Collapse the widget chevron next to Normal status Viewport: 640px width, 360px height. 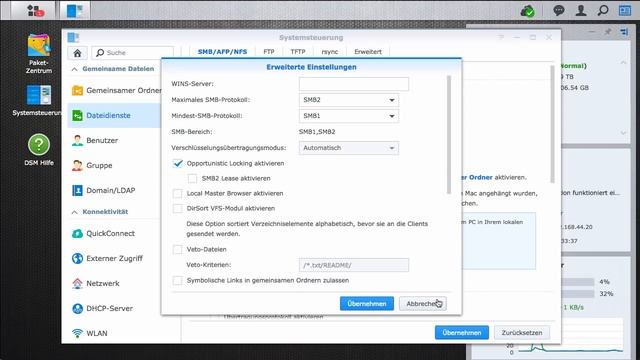623,62
